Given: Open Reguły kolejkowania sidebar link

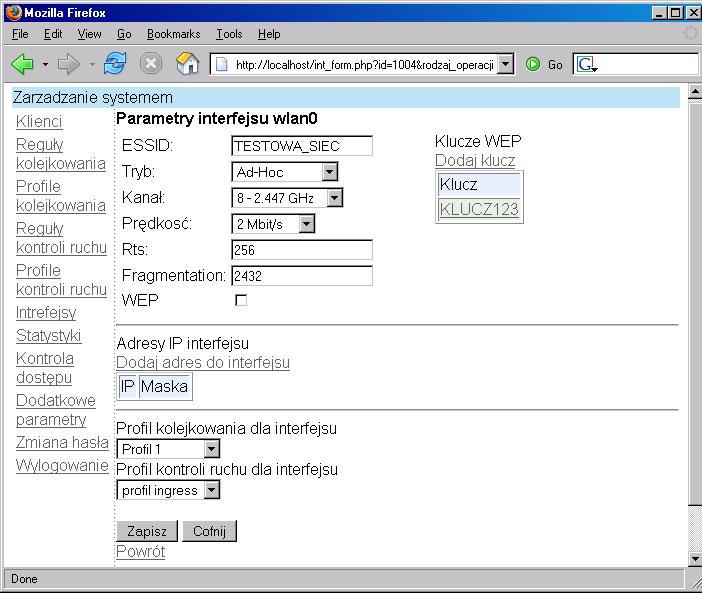Looking at the screenshot, I should click(x=60, y=154).
